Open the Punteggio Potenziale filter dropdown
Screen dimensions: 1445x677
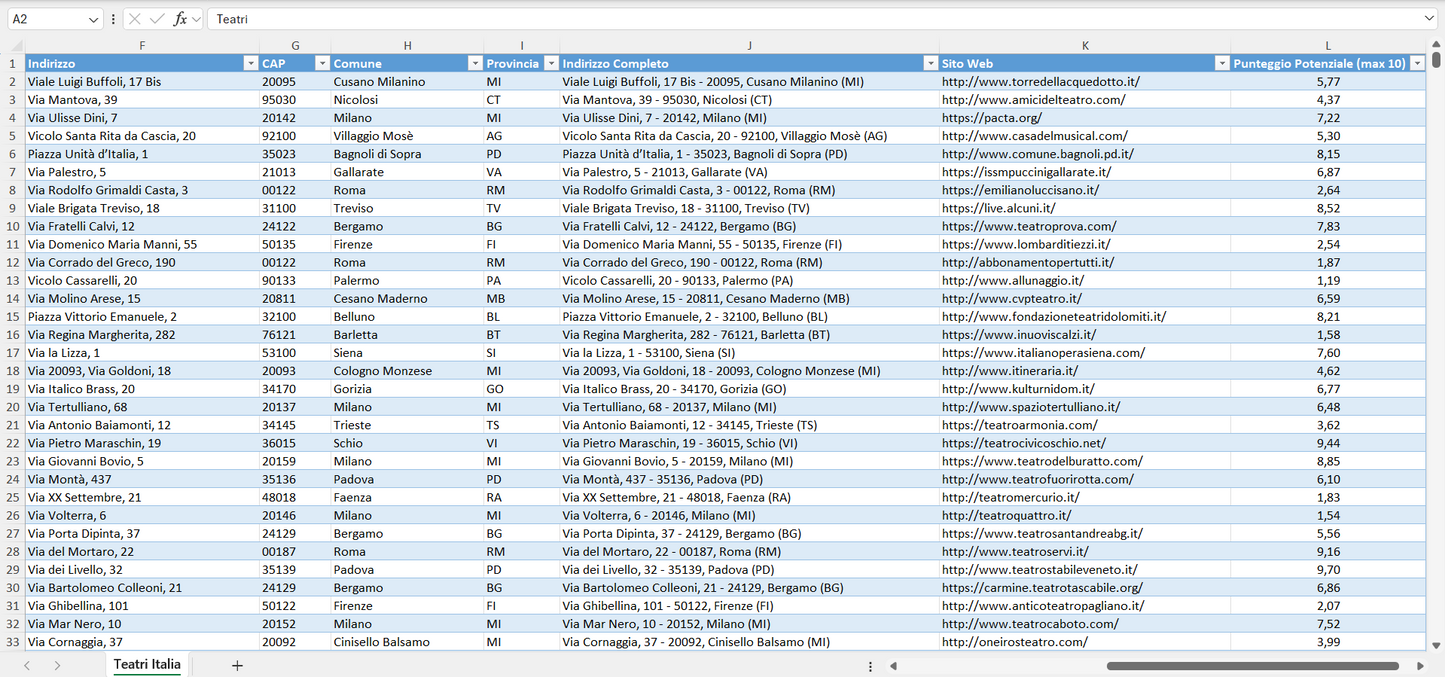tap(1418, 63)
